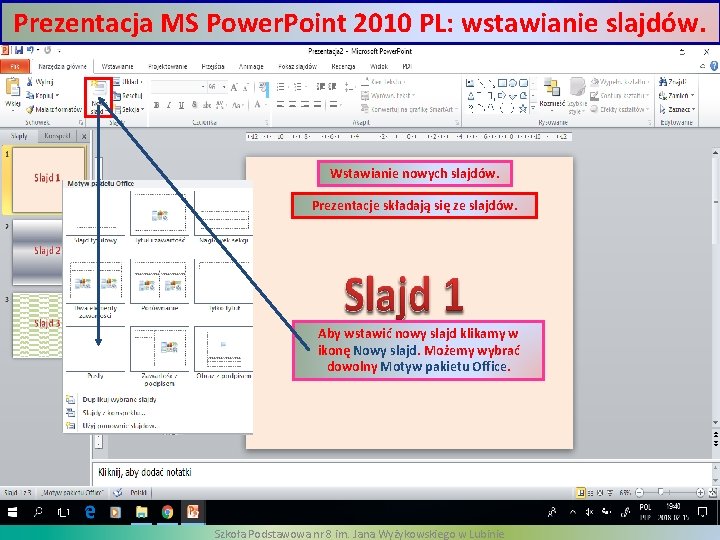This screenshot has width=720, height=540.
Task: Switch to Widok ribbon tab
Action: pos(379,67)
